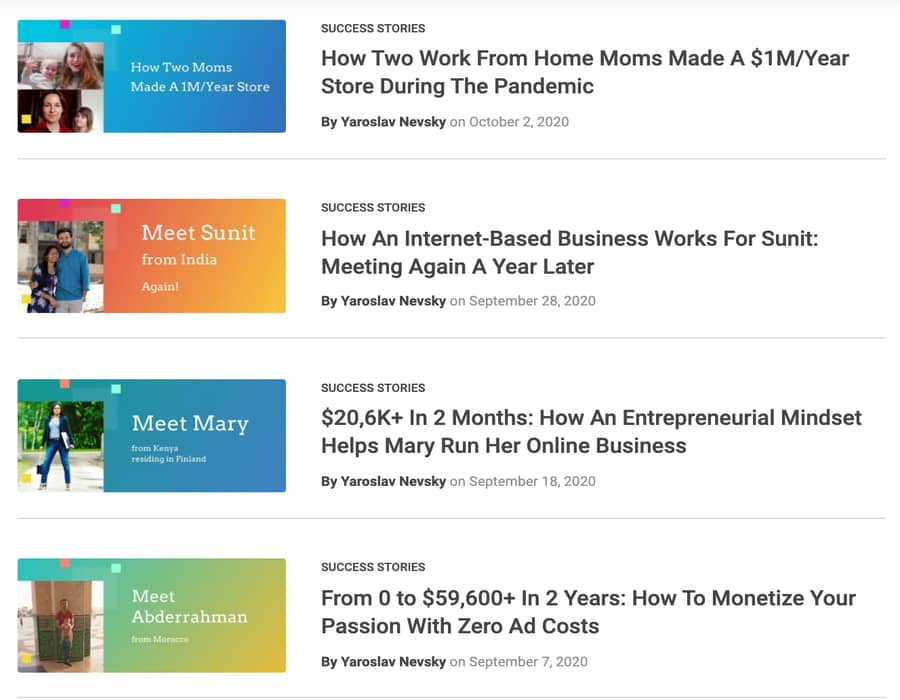Click the 'Meet Mary' banner image
The height and width of the screenshot is (700, 900).
pyautogui.click(x=152, y=435)
